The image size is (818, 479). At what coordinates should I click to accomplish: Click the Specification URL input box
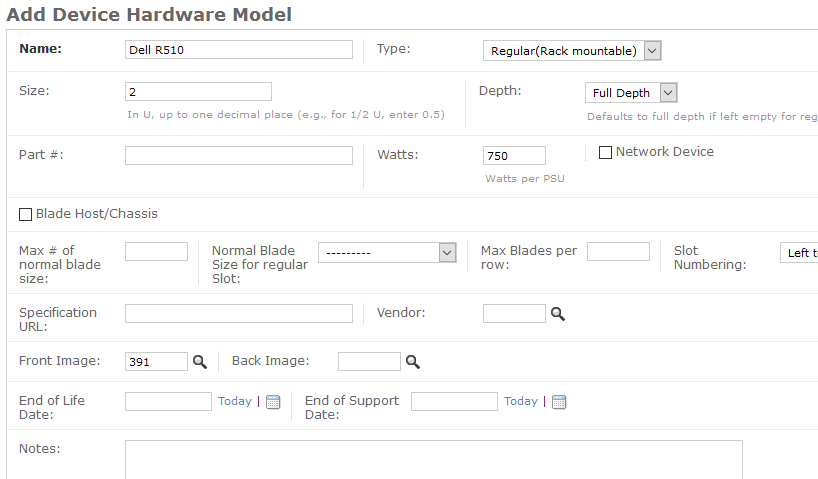coord(238,314)
